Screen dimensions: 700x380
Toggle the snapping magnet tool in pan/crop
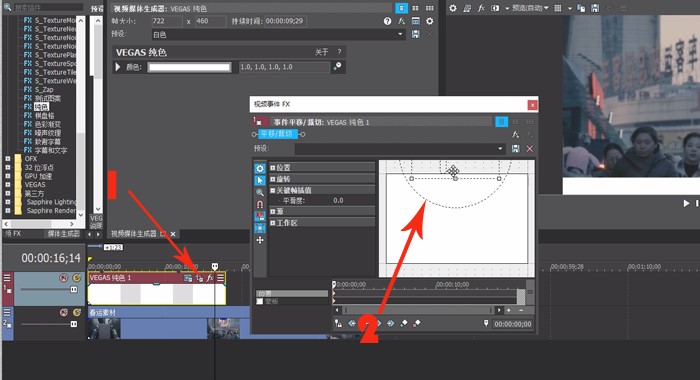coord(260,205)
